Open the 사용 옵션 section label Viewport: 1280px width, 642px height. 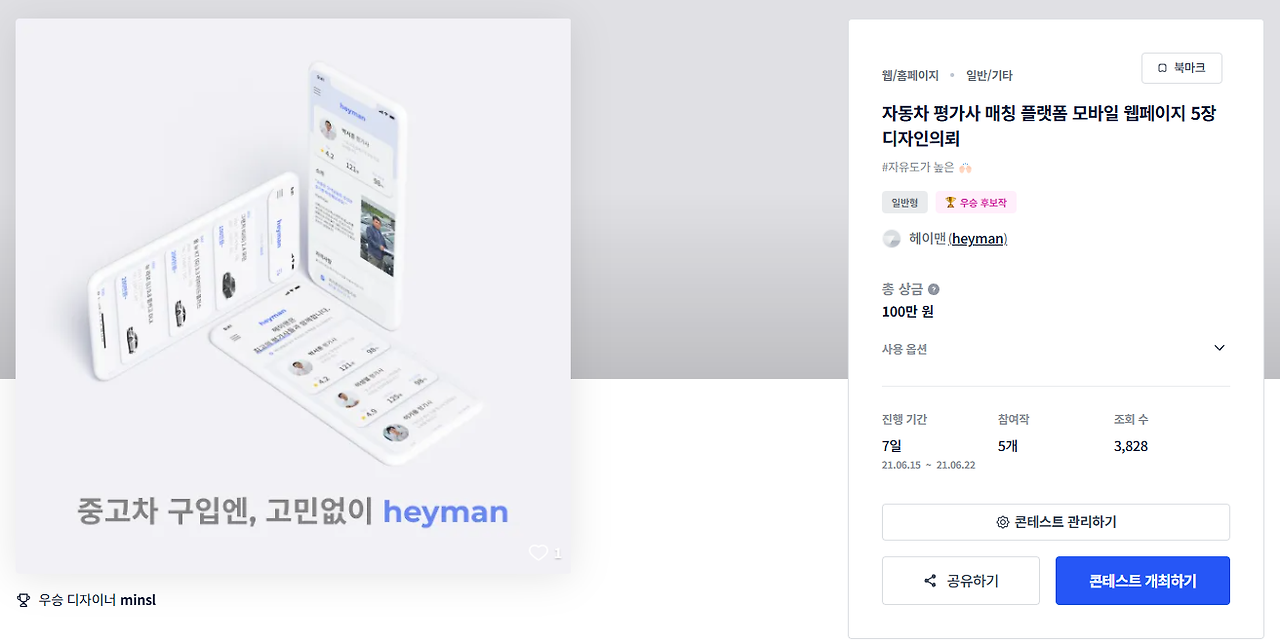click(x=904, y=349)
